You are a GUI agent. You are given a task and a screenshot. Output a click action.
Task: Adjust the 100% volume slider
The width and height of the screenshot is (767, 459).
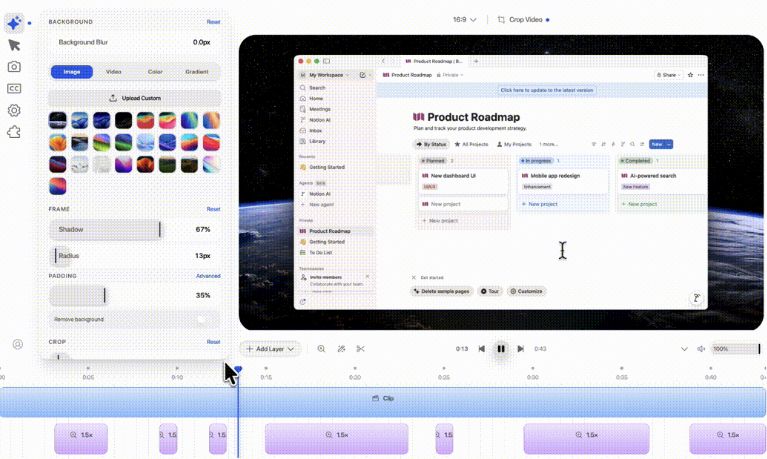pos(736,349)
